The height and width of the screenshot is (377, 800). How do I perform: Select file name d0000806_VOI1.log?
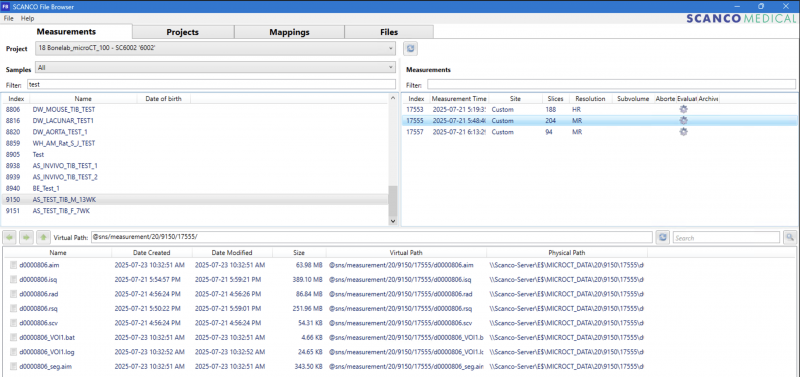pos(47,352)
